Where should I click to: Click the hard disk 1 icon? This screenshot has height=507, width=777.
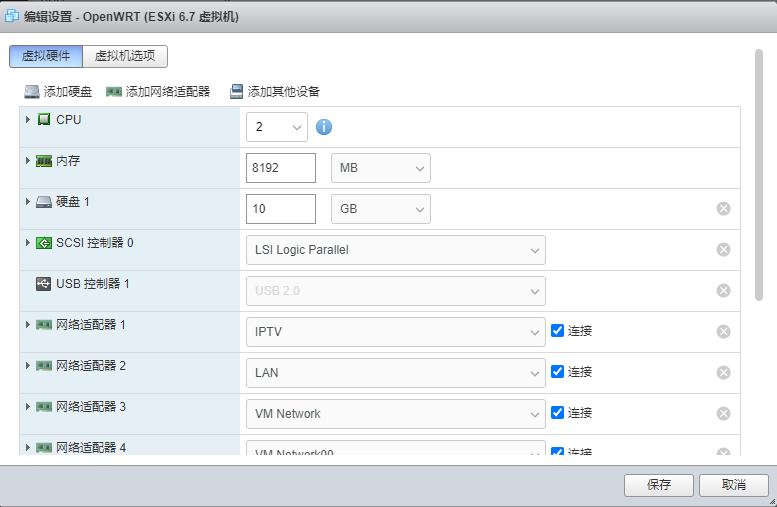tap(44, 202)
